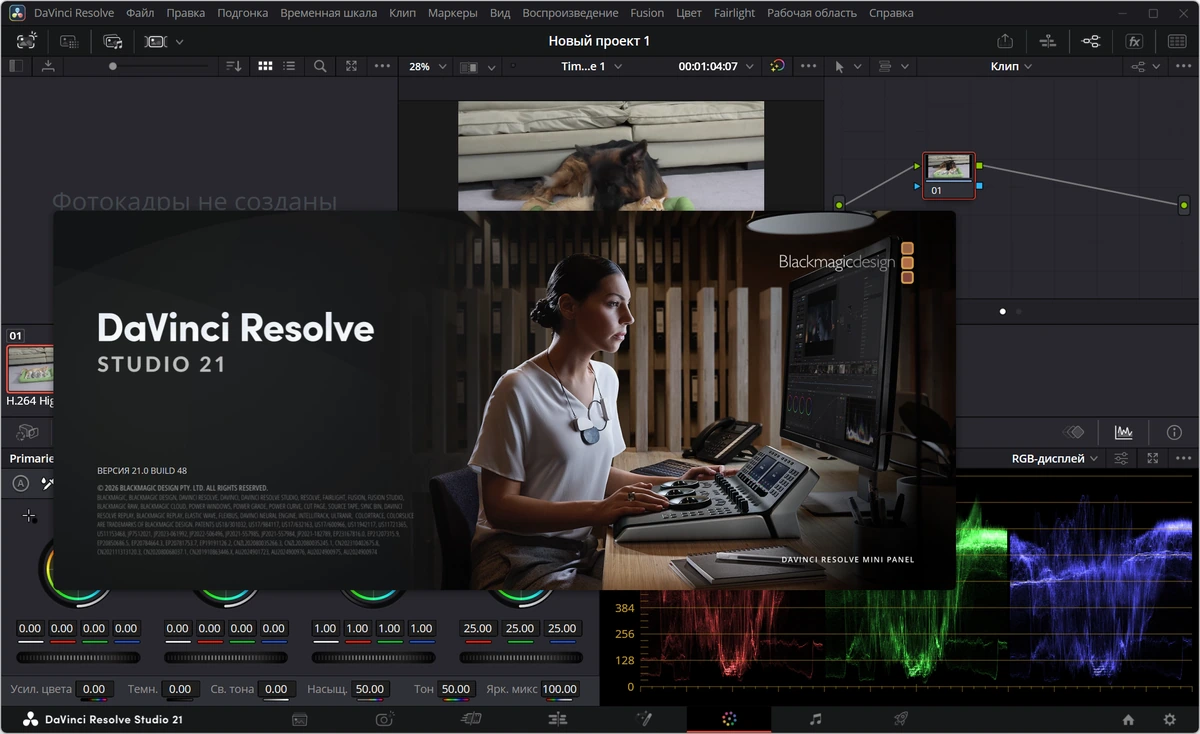Open the gallery three-dots options menu
The height and width of the screenshot is (734, 1200).
[382, 66]
